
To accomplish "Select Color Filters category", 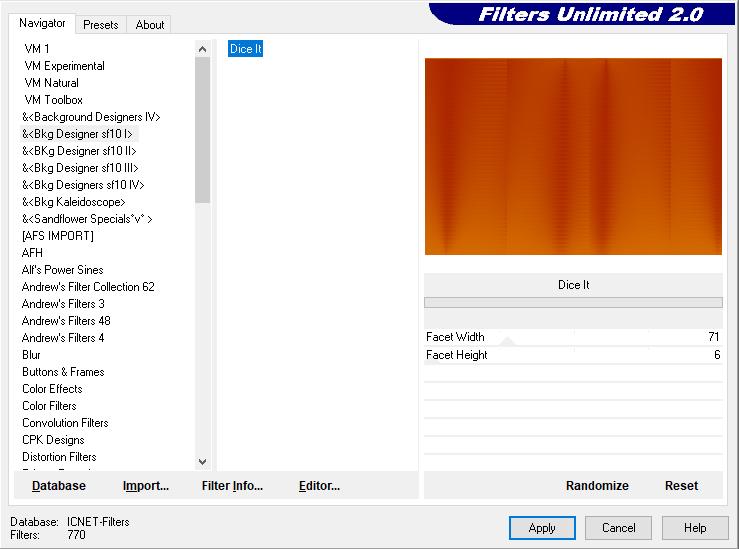I will coord(49,405).
